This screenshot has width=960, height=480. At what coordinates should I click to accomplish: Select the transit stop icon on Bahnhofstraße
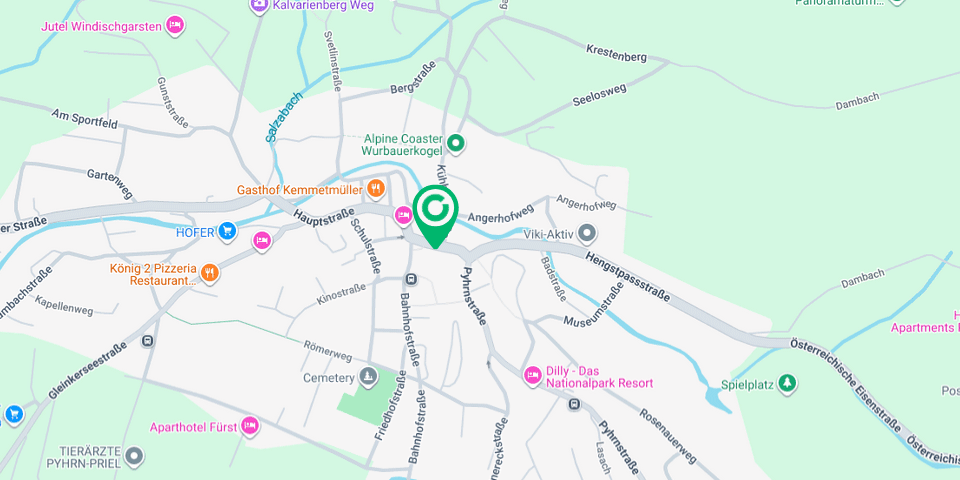[x=411, y=280]
